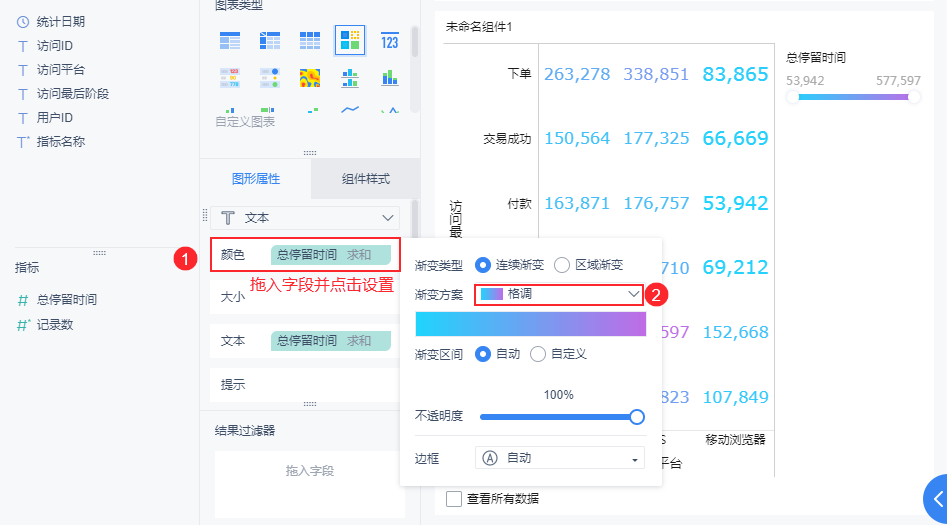Click the gradient color preview bar
The height and width of the screenshot is (525, 947).
pyautogui.click(x=530, y=324)
